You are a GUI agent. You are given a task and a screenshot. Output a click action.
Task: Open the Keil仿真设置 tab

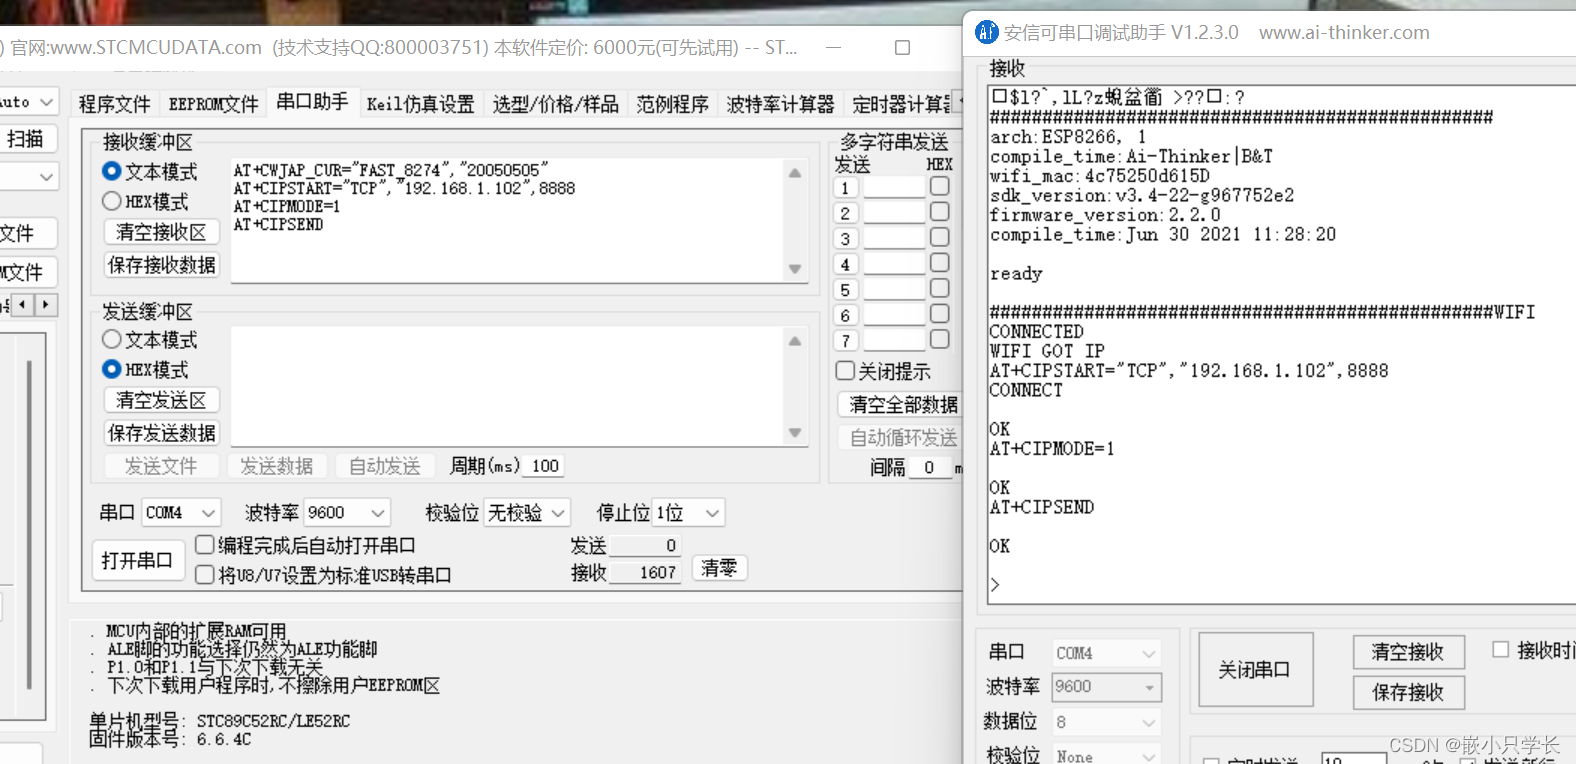point(420,104)
